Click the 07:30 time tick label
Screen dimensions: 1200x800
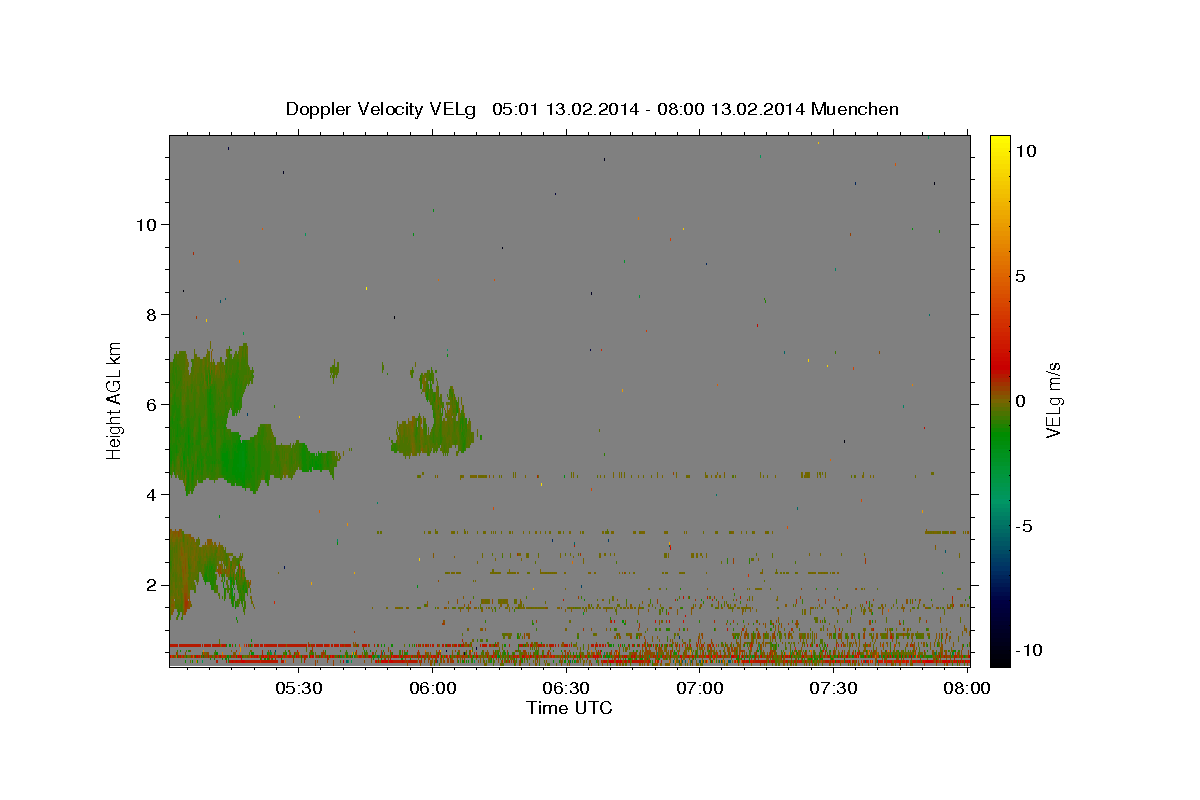tap(834, 688)
